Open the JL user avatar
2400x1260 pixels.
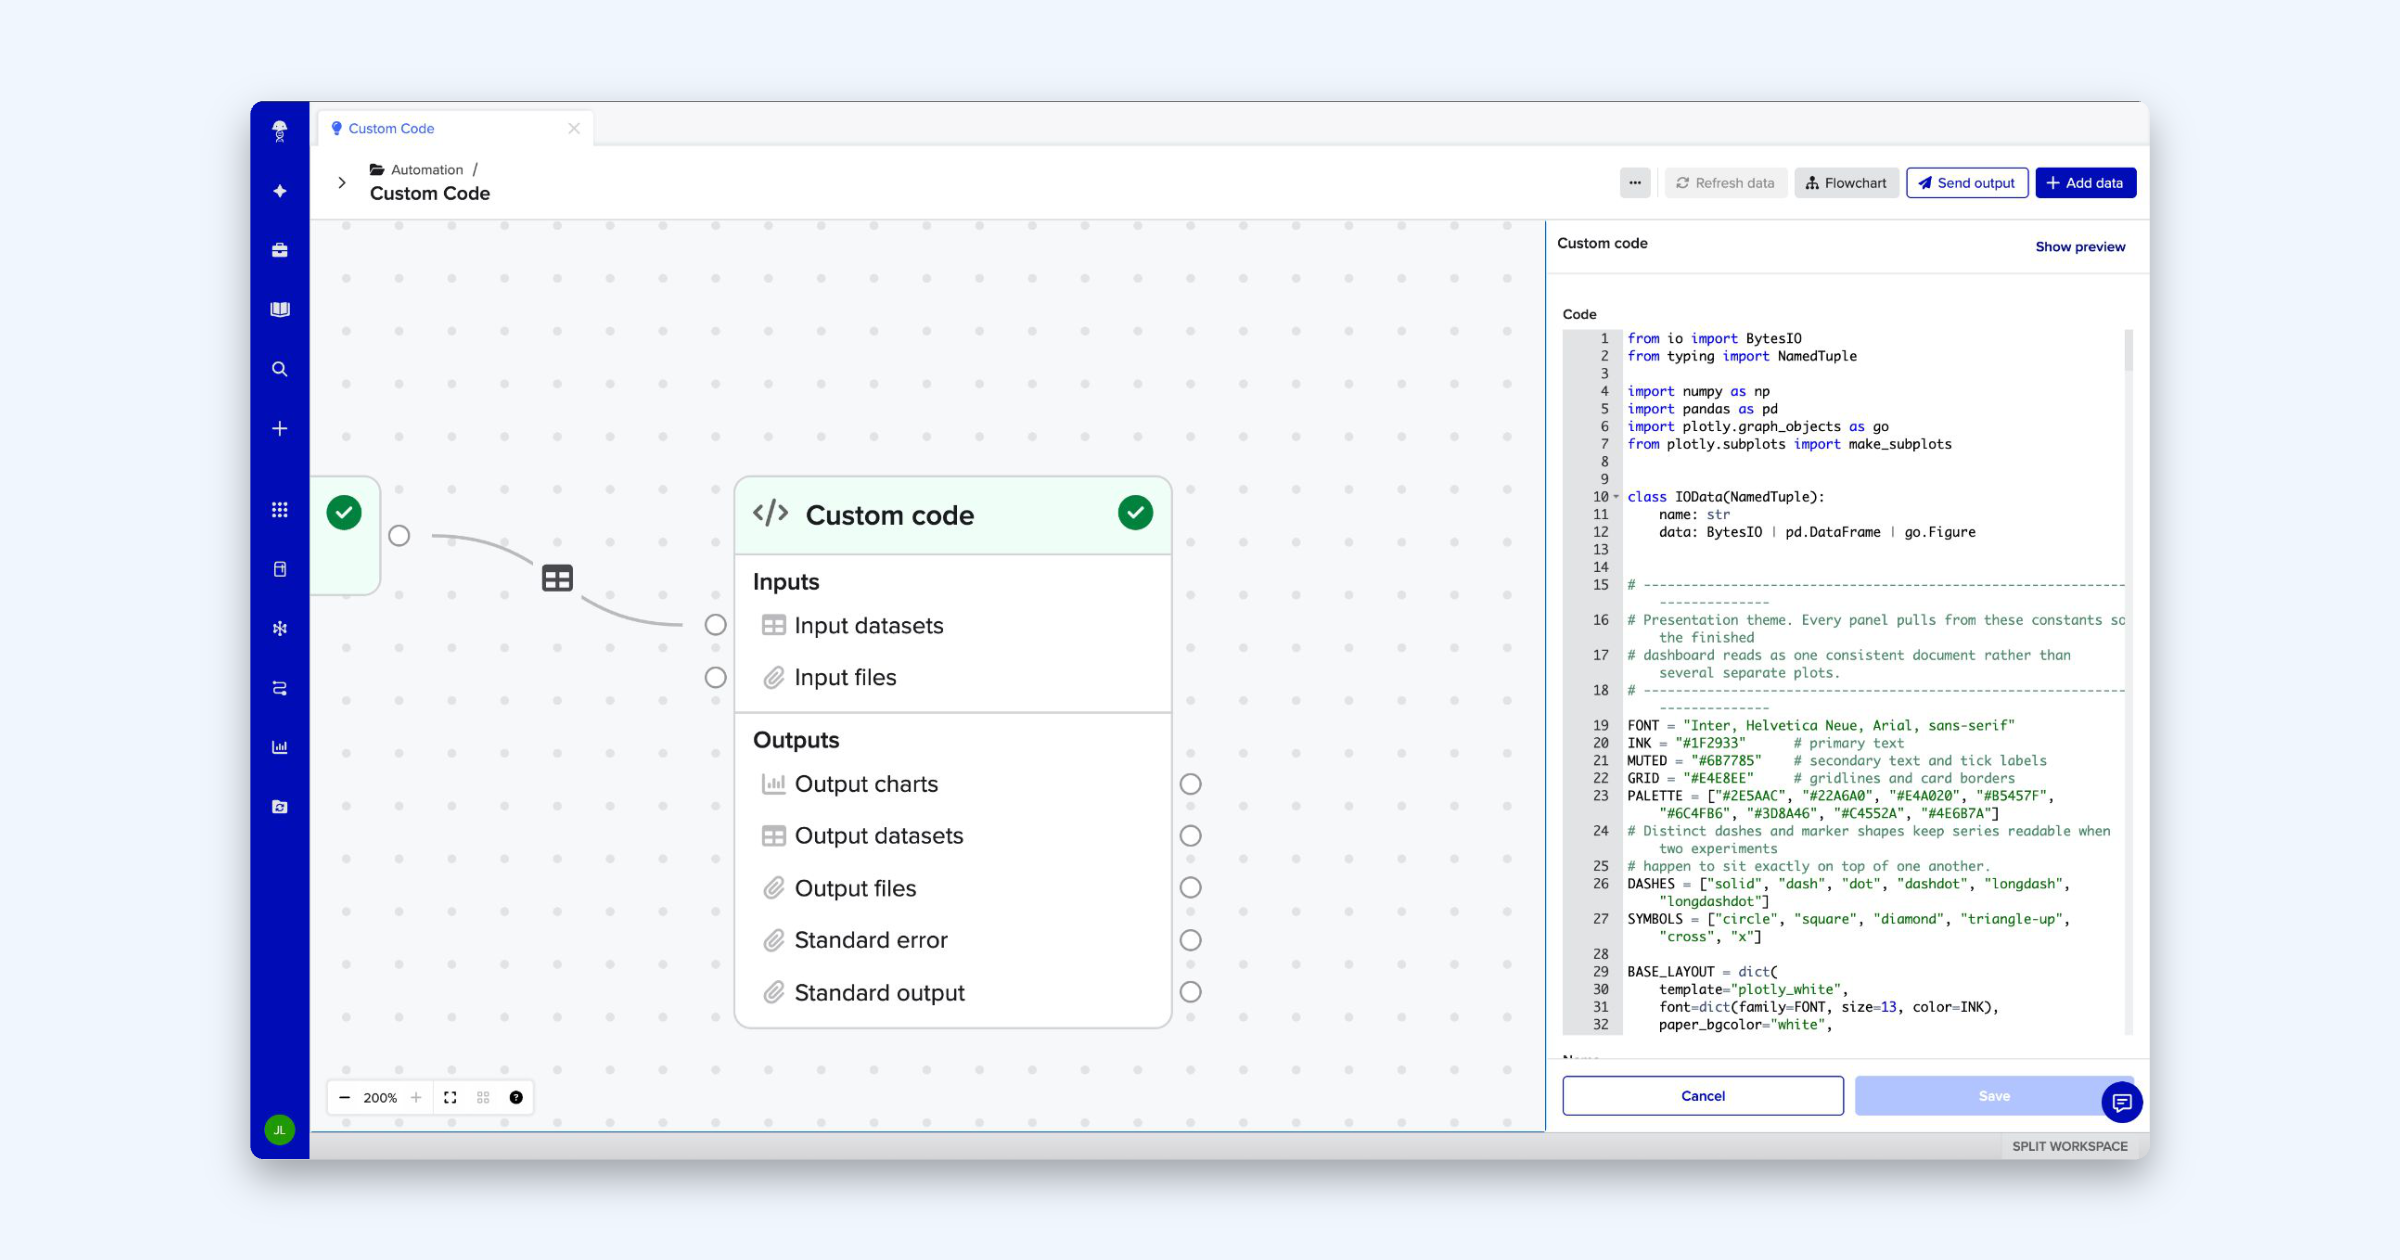[x=280, y=1130]
